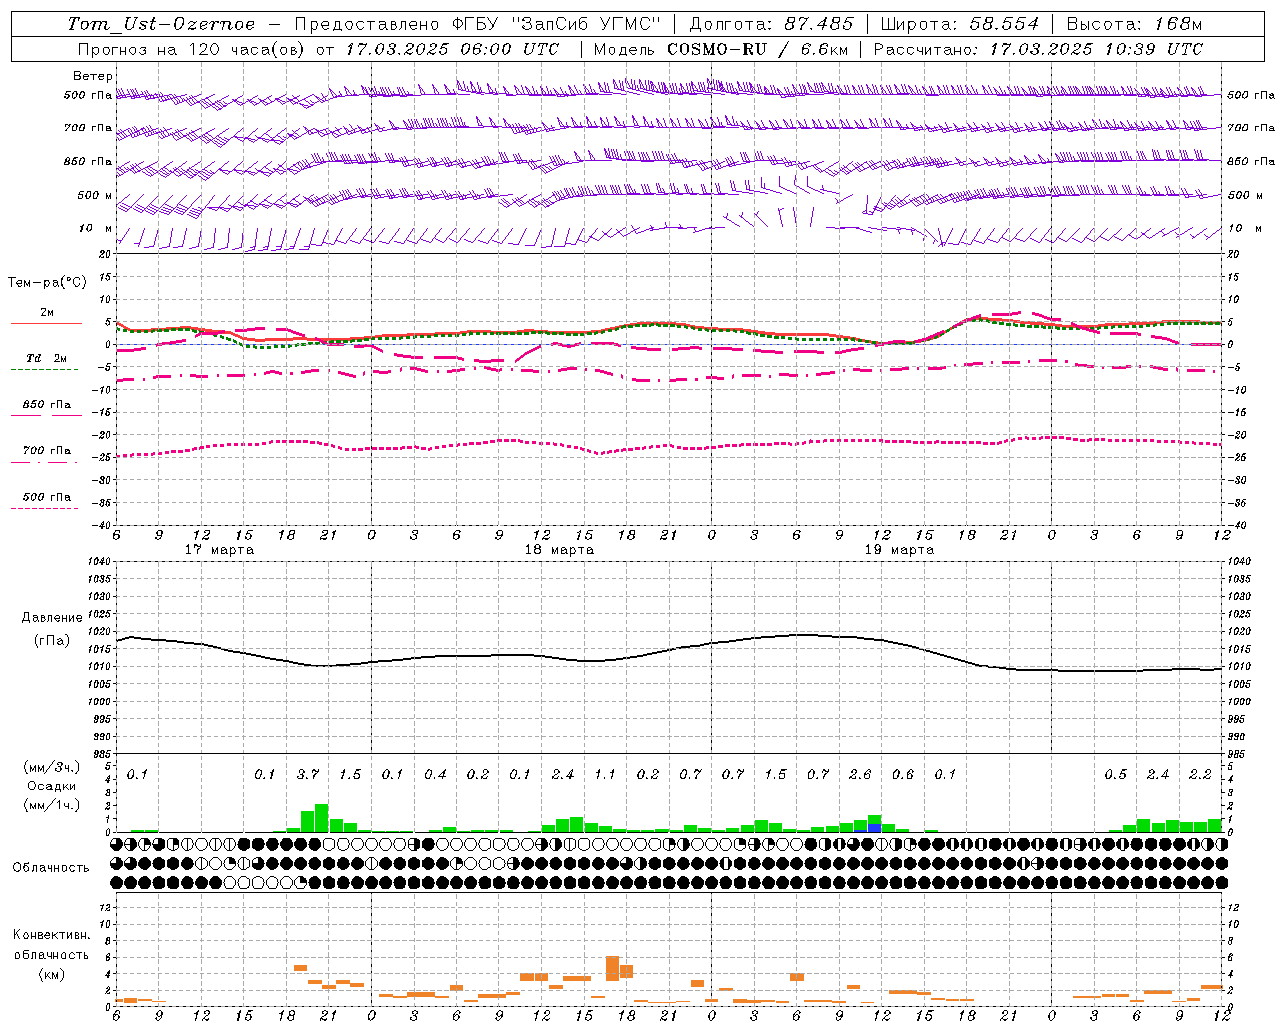The image size is (1280, 1024).
Task: Click the Ветер panel label
Action: 92,76
